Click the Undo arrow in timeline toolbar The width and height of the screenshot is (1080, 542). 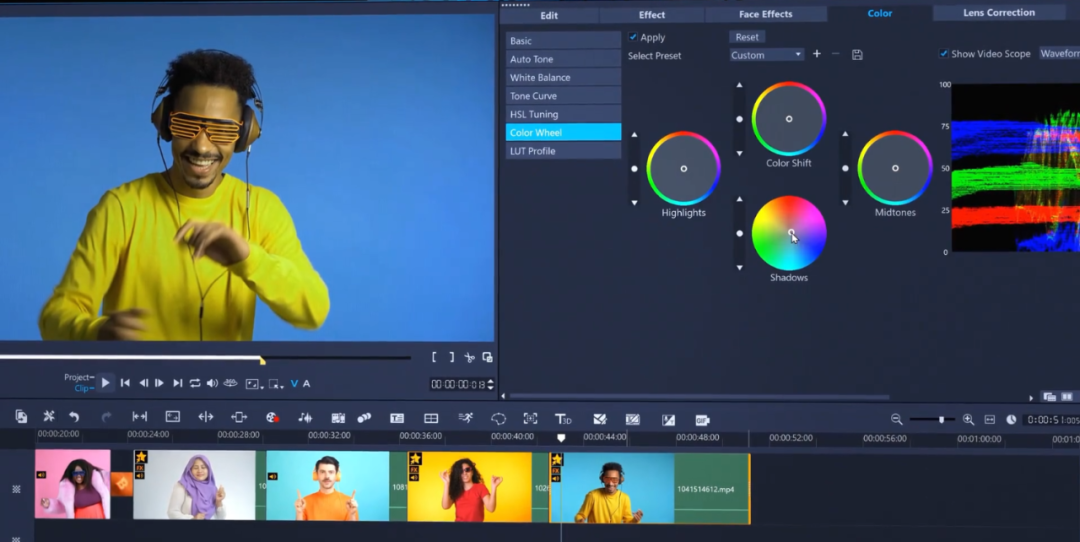tap(74, 417)
